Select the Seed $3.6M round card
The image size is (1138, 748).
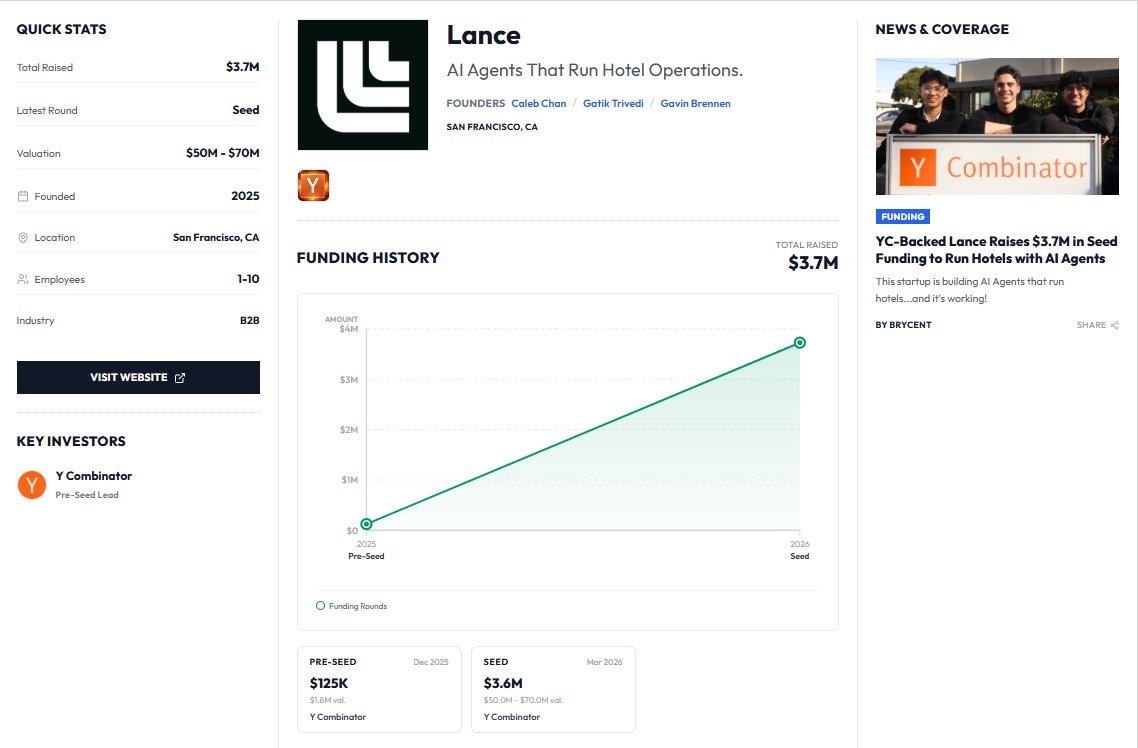[553, 689]
